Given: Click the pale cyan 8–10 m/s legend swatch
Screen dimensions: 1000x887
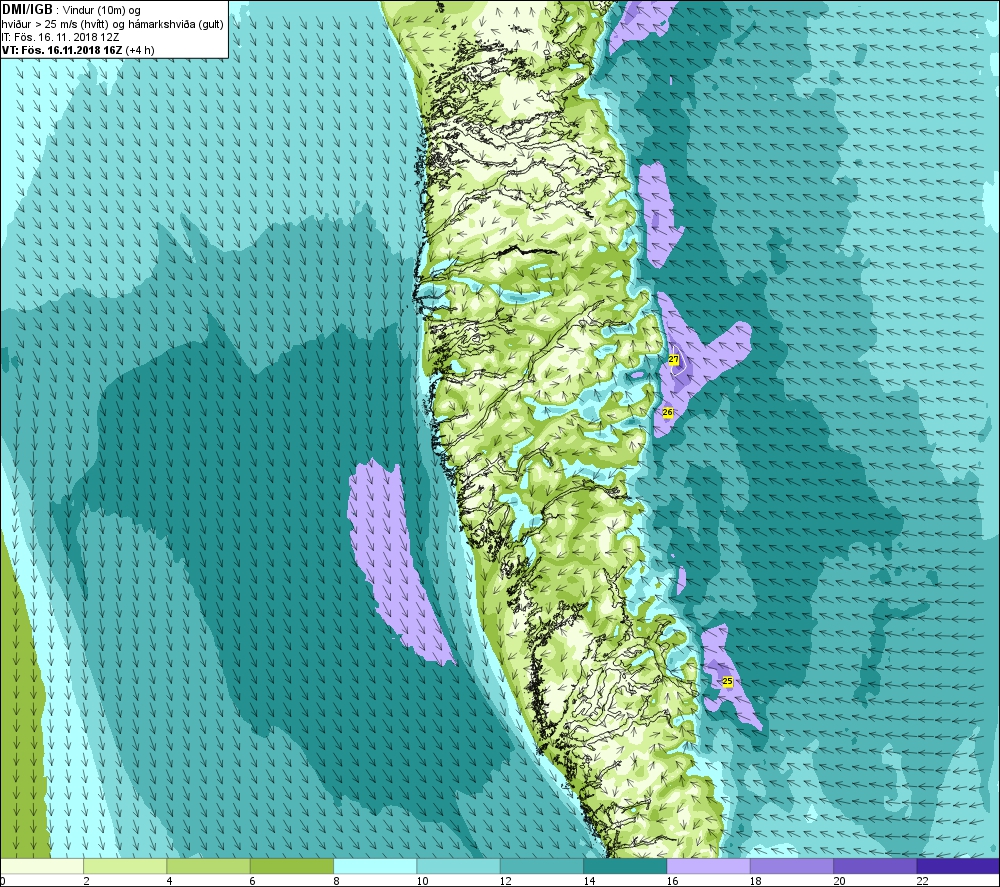Looking at the screenshot, I should click(375, 866).
